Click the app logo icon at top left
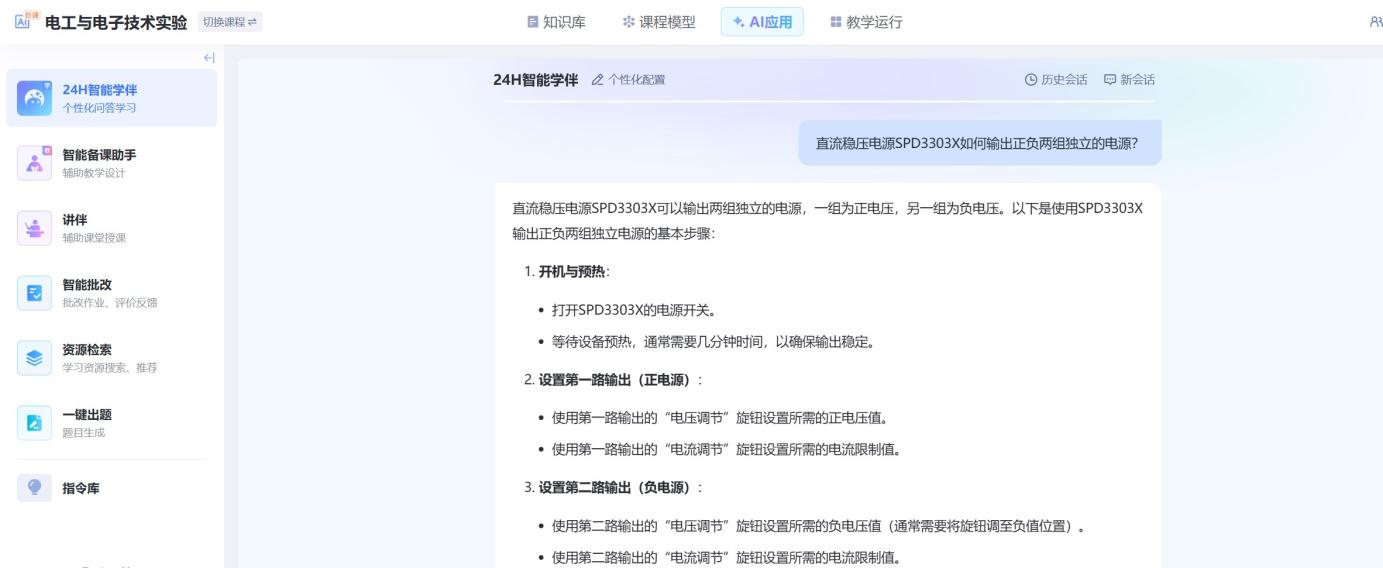Screen dimensions: 1383x568 click(27, 22)
